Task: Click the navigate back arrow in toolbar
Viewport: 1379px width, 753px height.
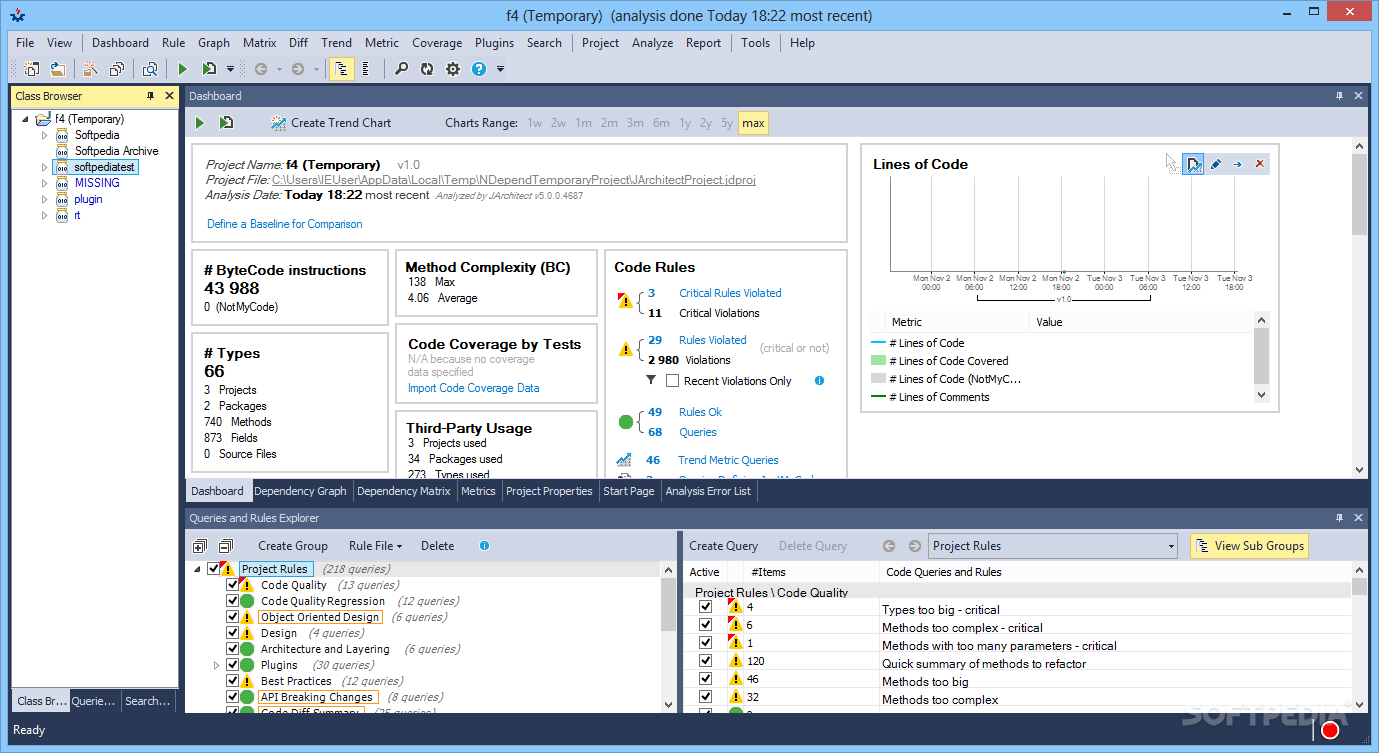Action: (261, 69)
